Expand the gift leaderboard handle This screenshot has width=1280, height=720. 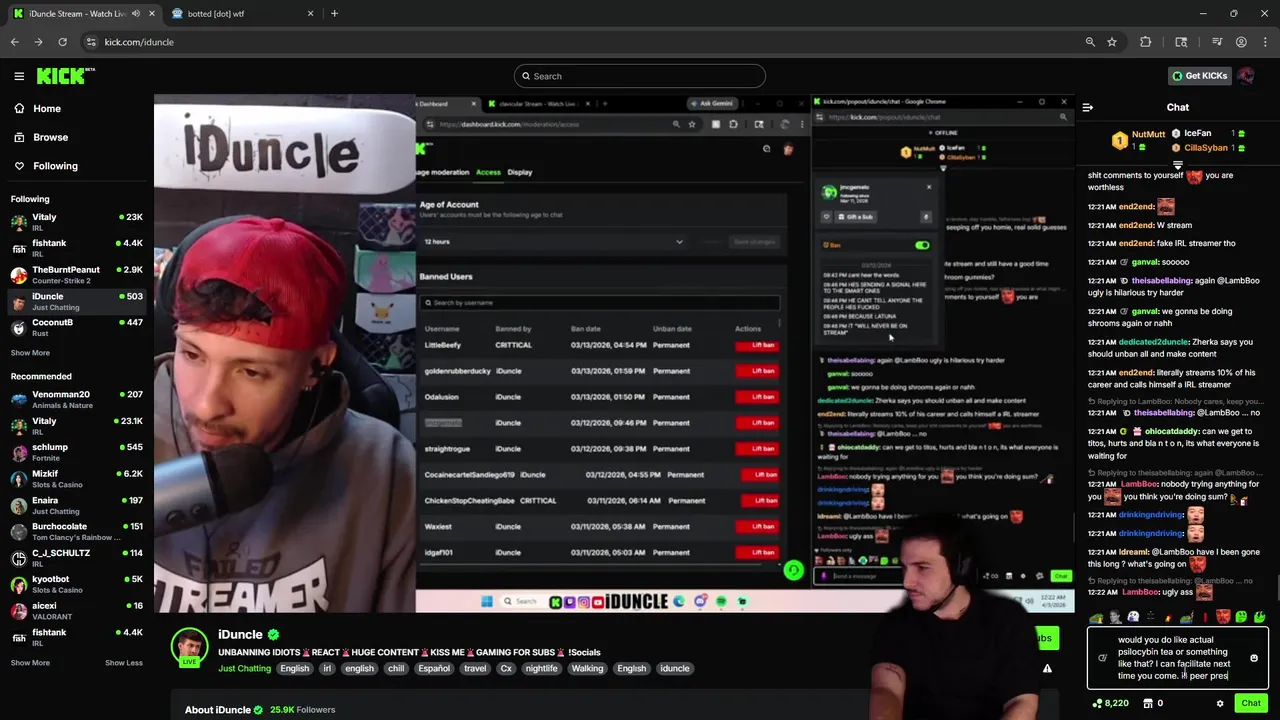[x=1177, y=165]
